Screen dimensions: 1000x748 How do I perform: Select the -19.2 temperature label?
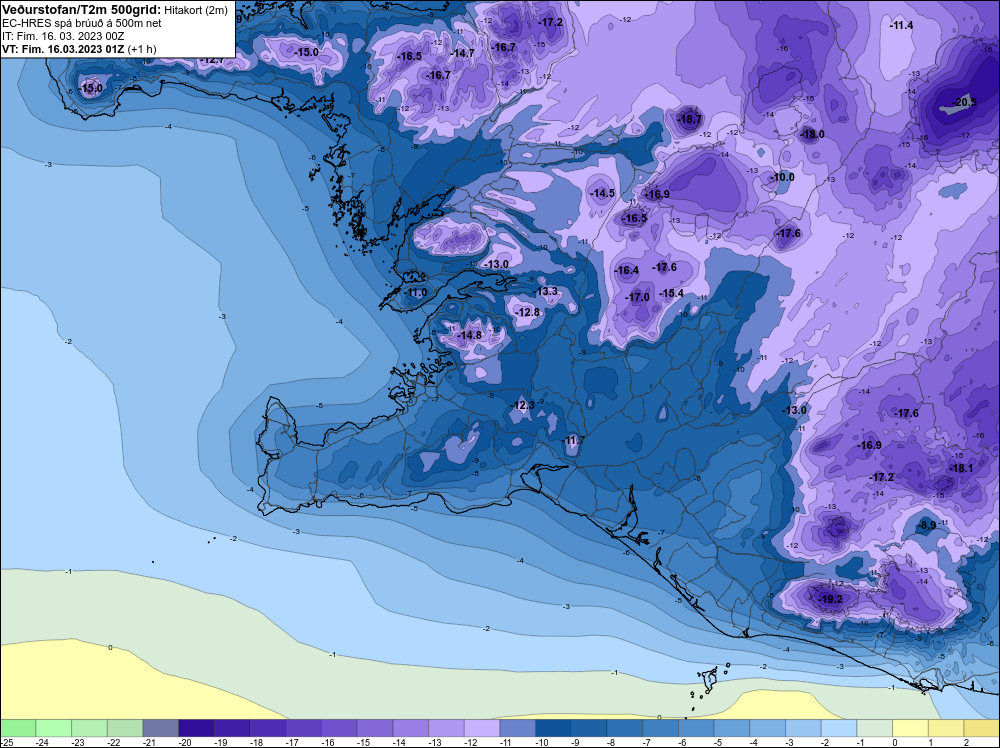(831, 599)
